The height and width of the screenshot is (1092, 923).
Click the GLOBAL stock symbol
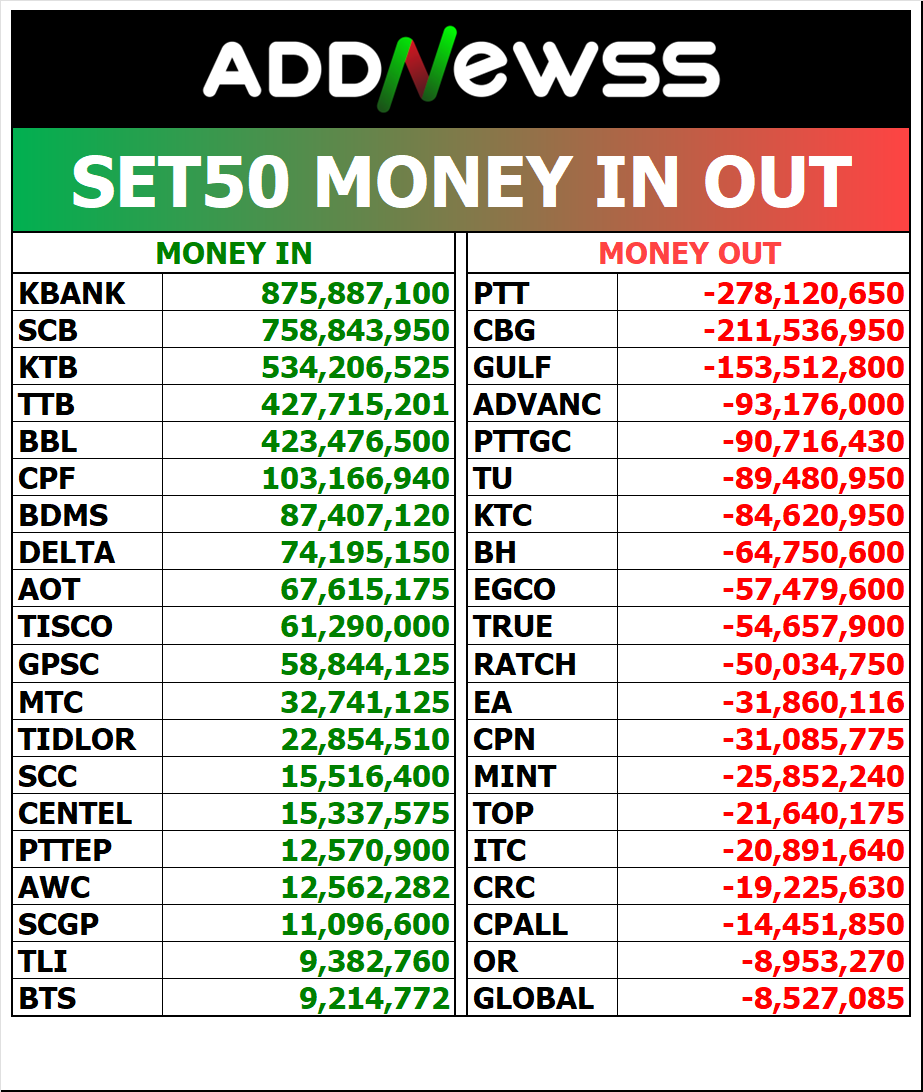pyautogui.click(x=533, y=997)
